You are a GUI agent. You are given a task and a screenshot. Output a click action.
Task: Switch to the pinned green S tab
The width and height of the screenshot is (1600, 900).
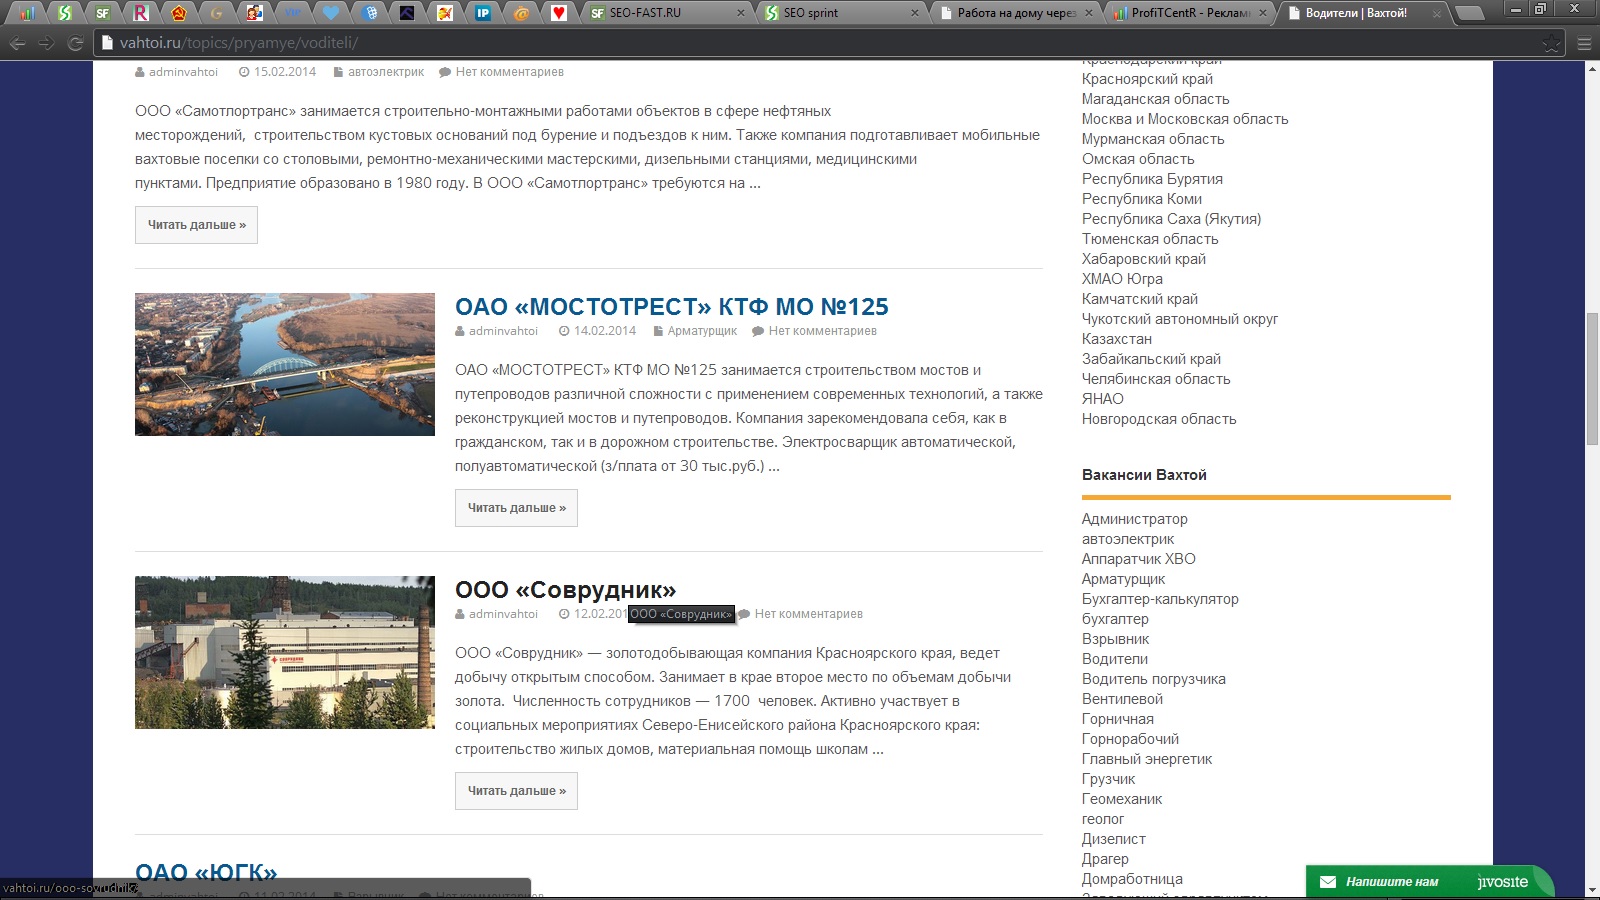65,13
